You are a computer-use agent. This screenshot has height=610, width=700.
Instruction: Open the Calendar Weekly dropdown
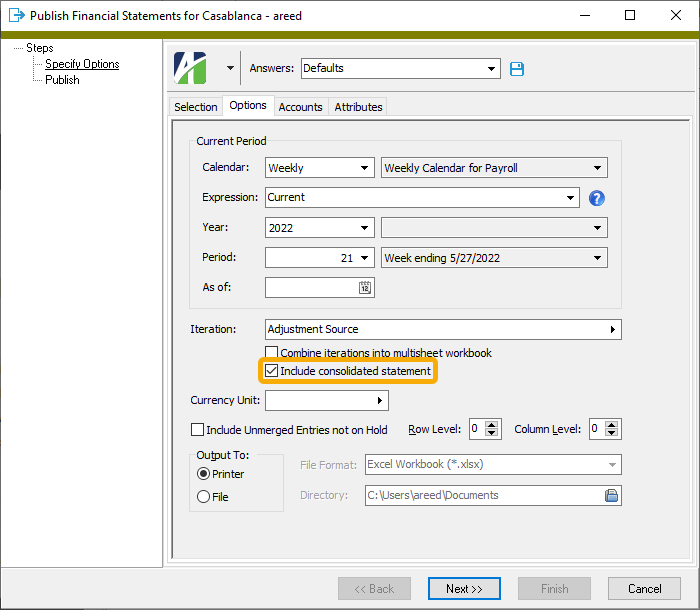[x=320, y=168]
